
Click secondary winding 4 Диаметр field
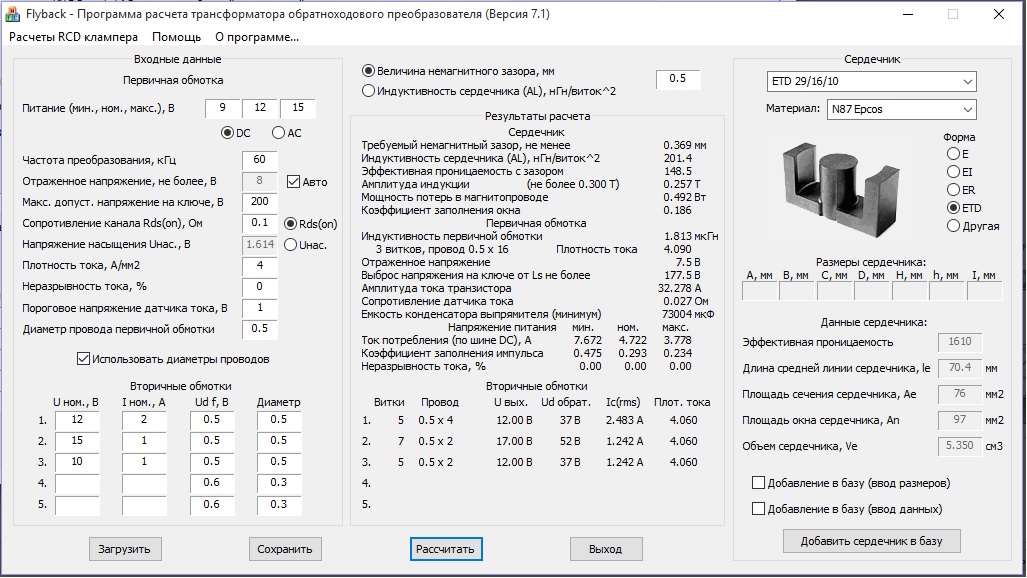278,484
